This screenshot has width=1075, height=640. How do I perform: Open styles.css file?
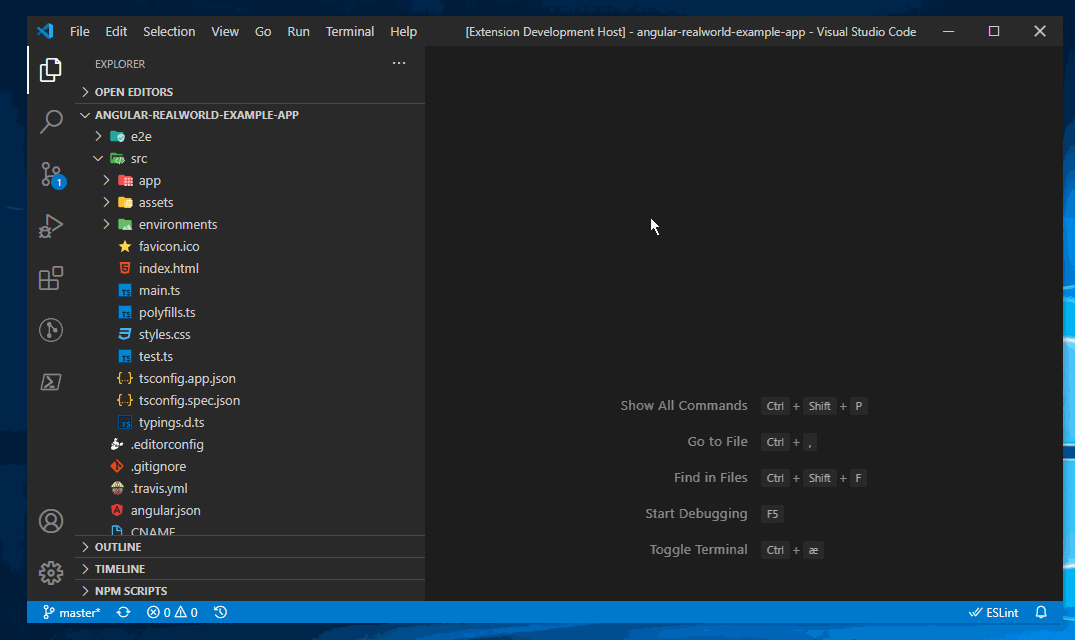click(x=250, y=334)
